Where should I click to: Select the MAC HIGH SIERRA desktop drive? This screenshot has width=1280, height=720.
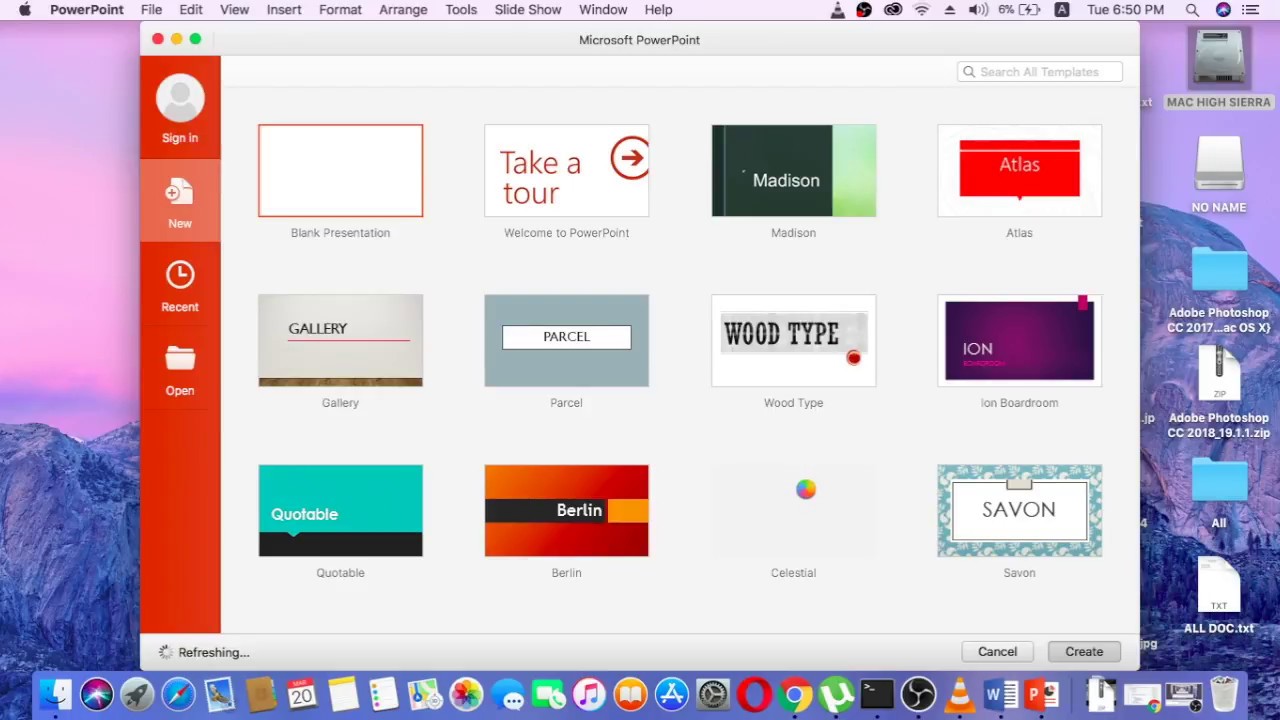[1218, 68]
